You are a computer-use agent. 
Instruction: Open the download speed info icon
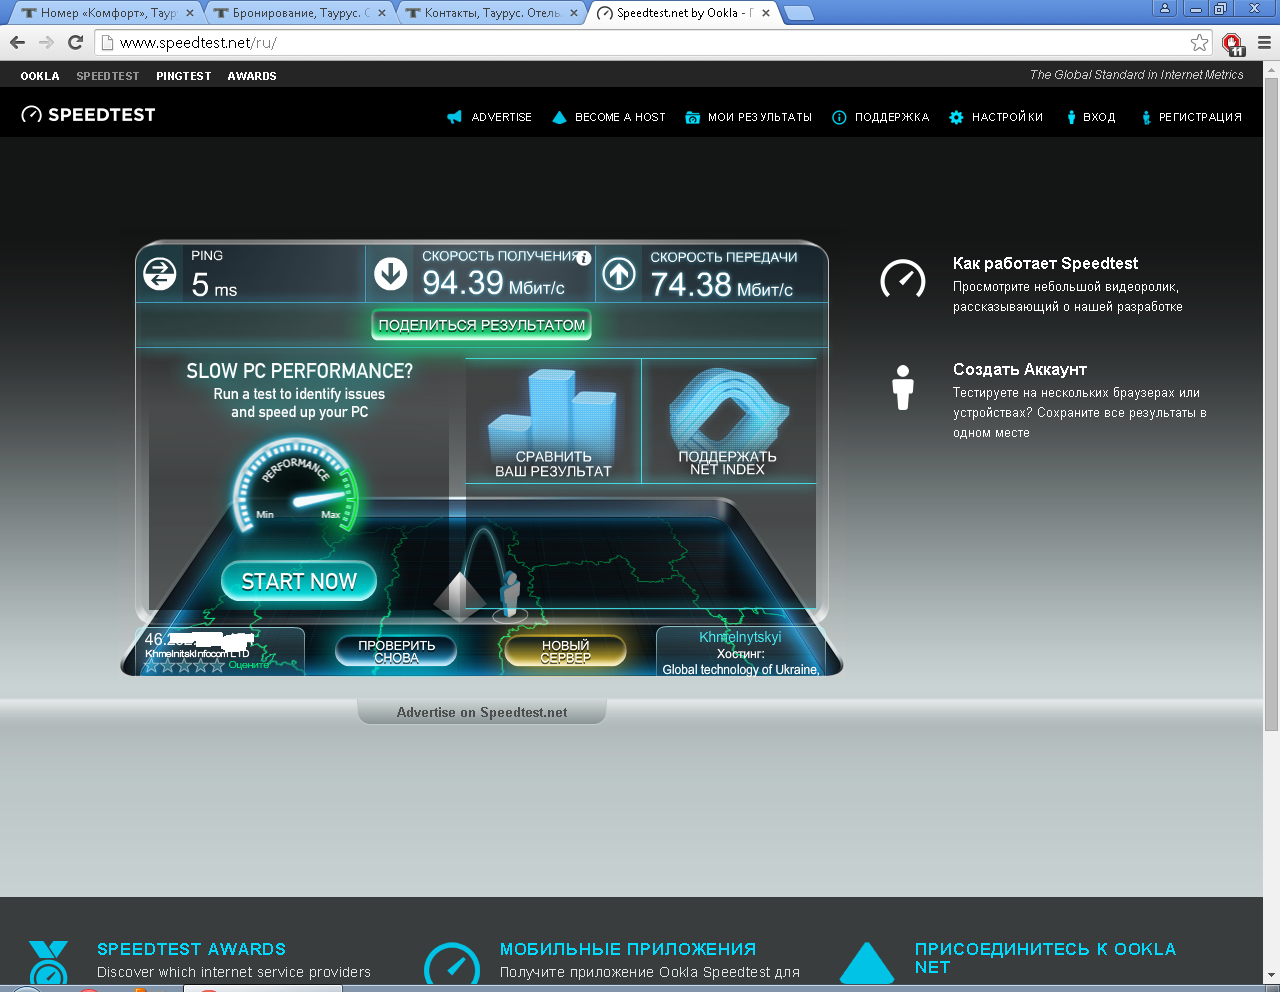point(584,258)
